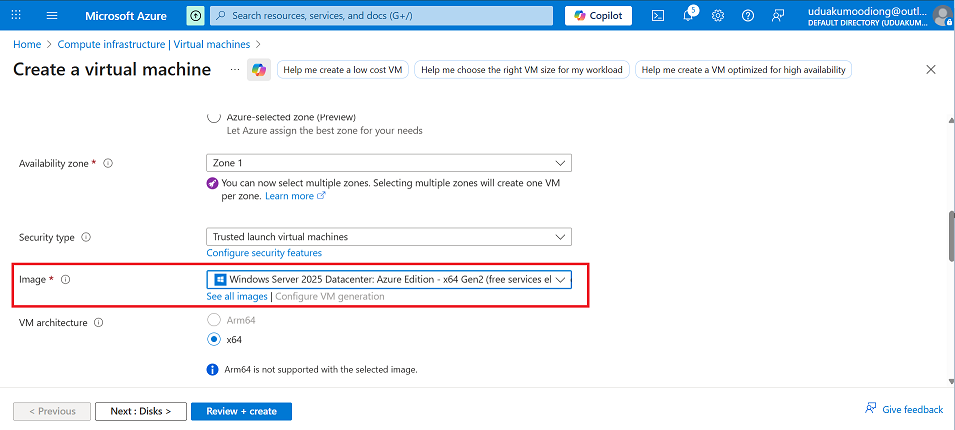Click the Copilot icon beside page title
Viewport: 955px width, 430px height.
259,70
